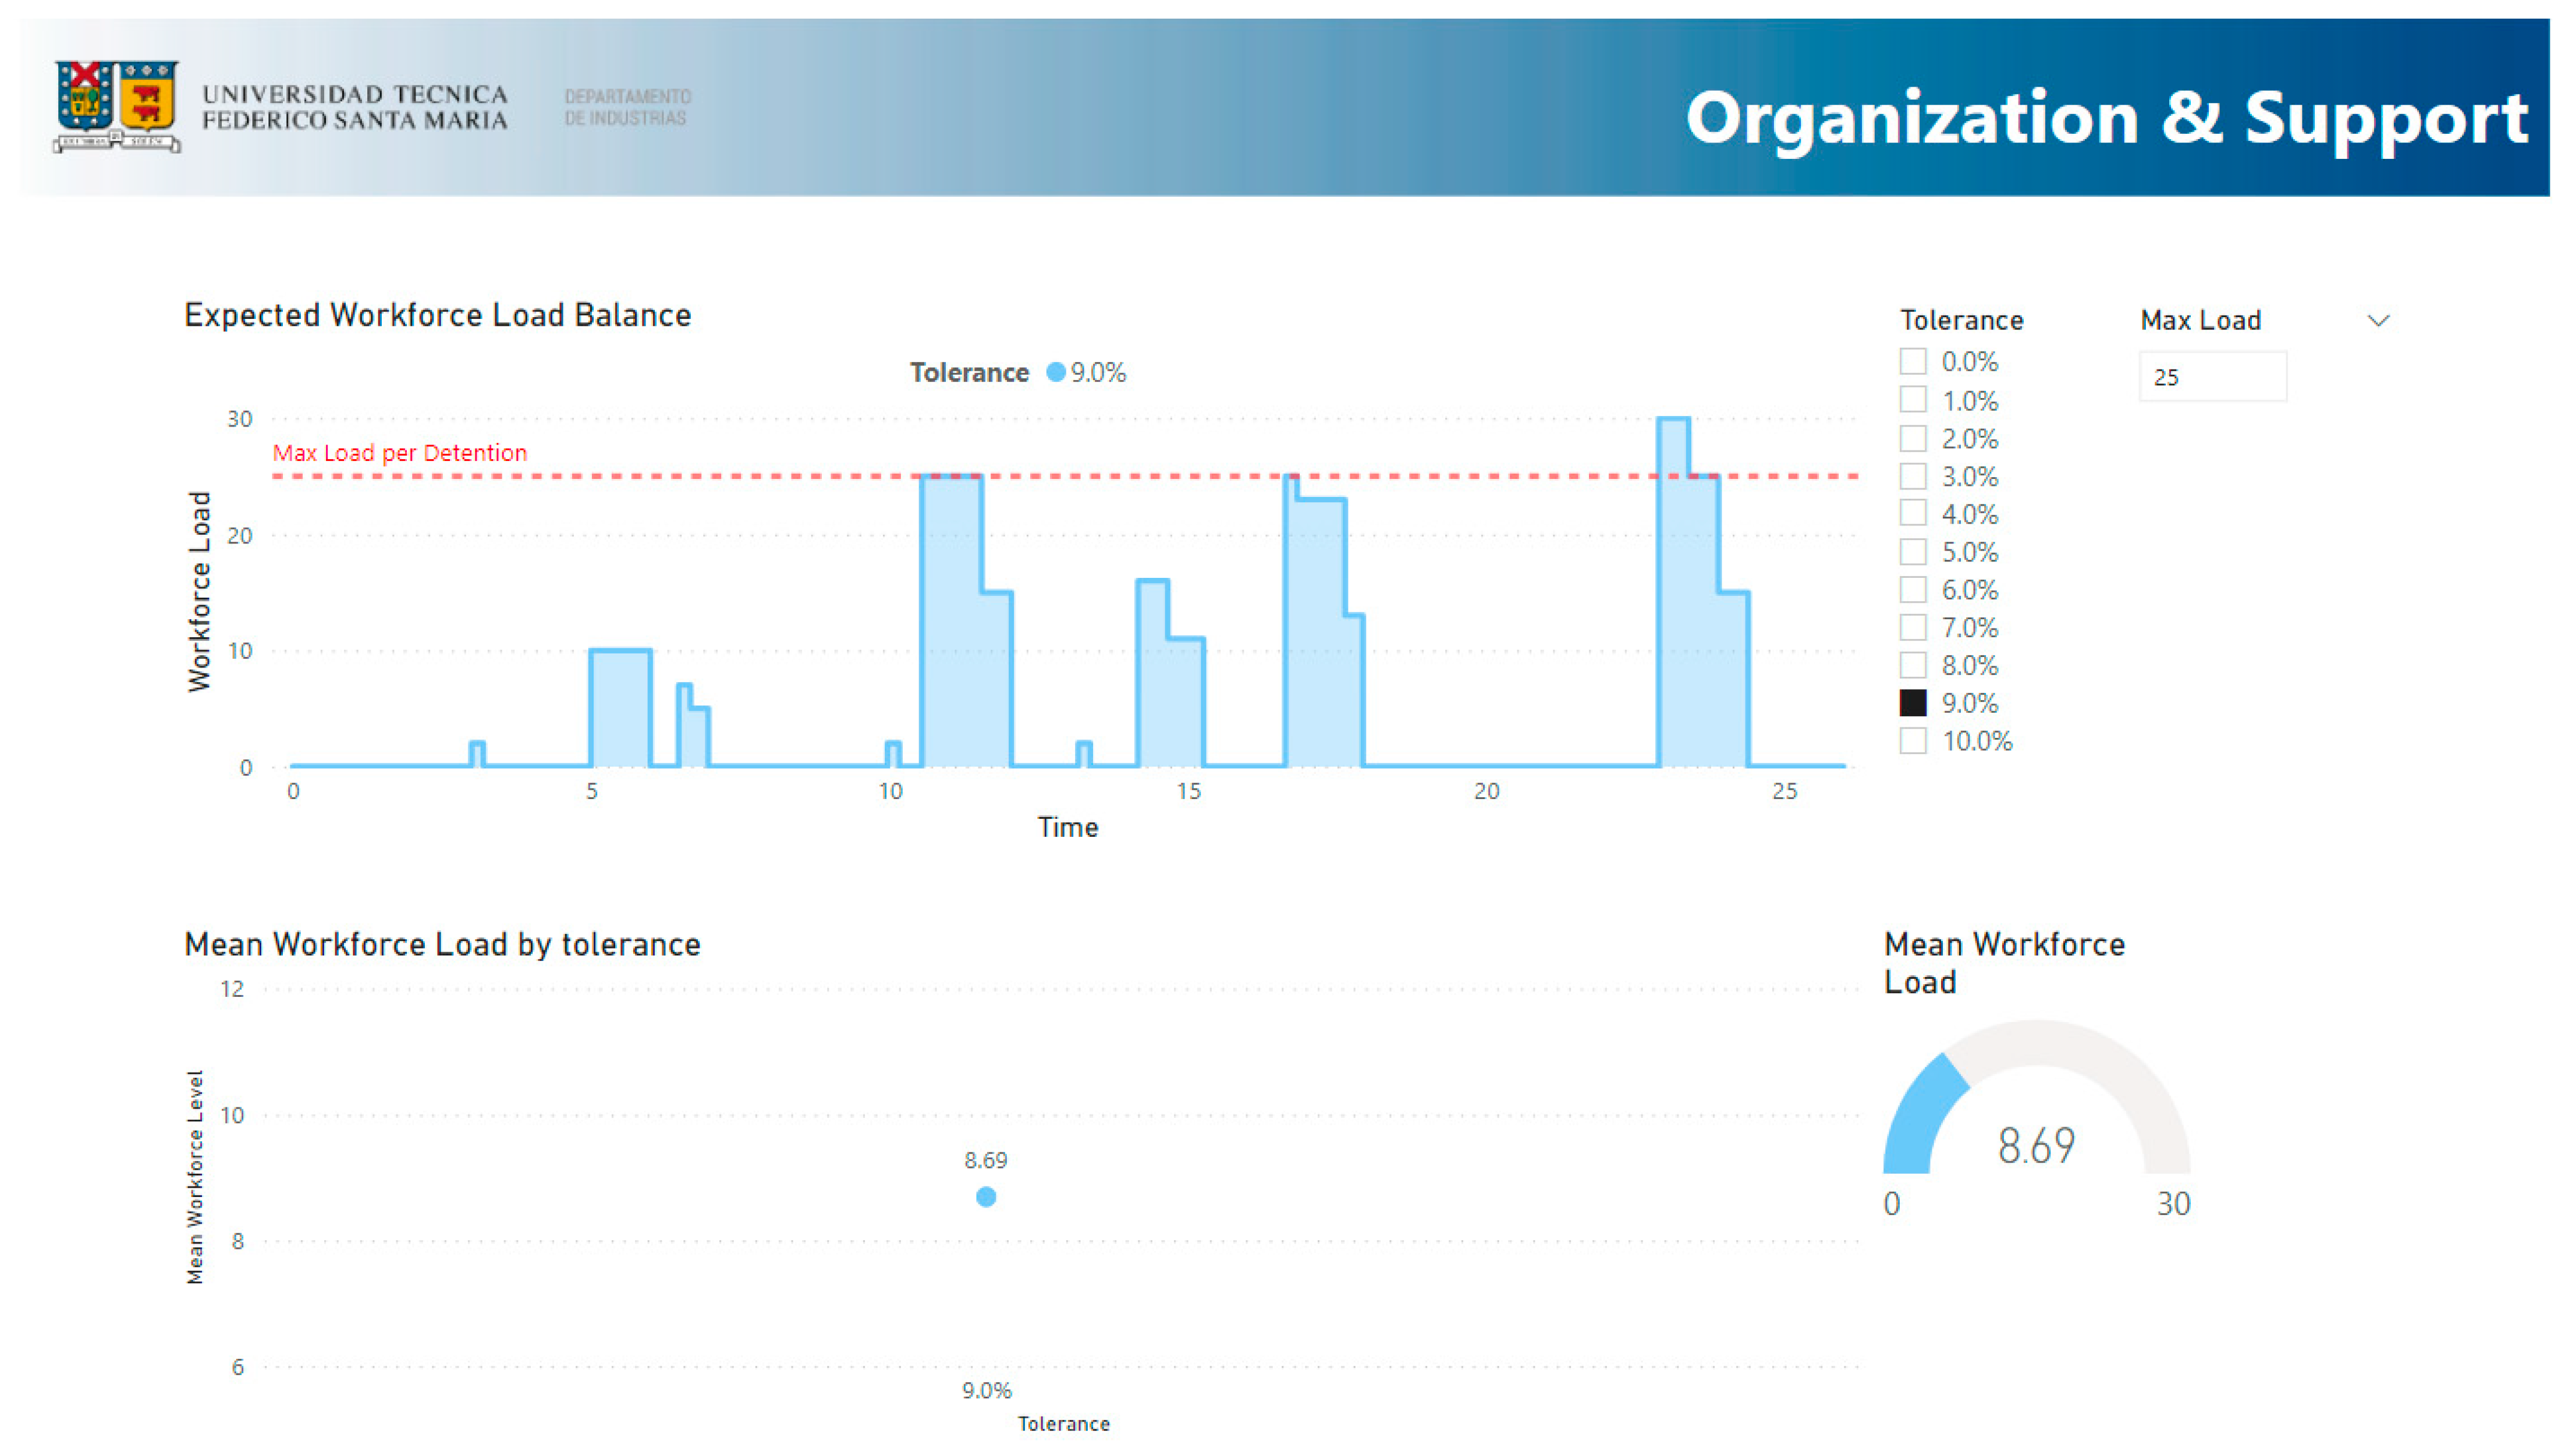The width and height of the screenshot is (2572, 1456).
Task: Click the Departamento de Industrias logo text
Action: [627, 107]
